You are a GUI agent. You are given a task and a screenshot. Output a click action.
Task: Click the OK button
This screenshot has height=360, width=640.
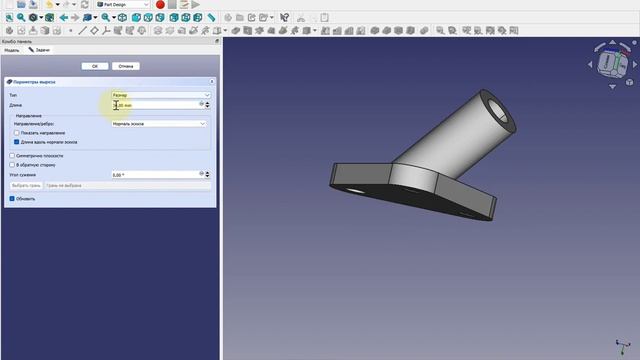coord(95,66)
